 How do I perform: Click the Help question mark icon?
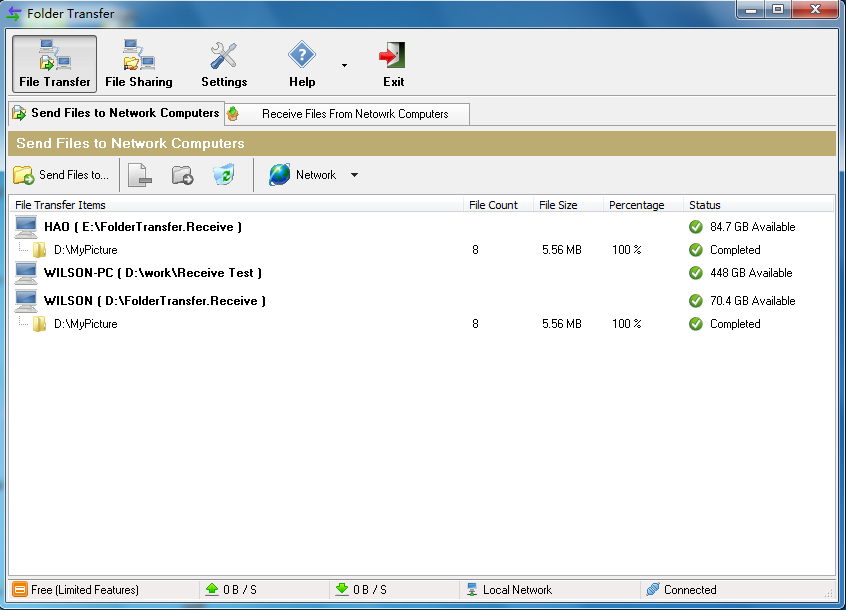(x=302, y=54)
